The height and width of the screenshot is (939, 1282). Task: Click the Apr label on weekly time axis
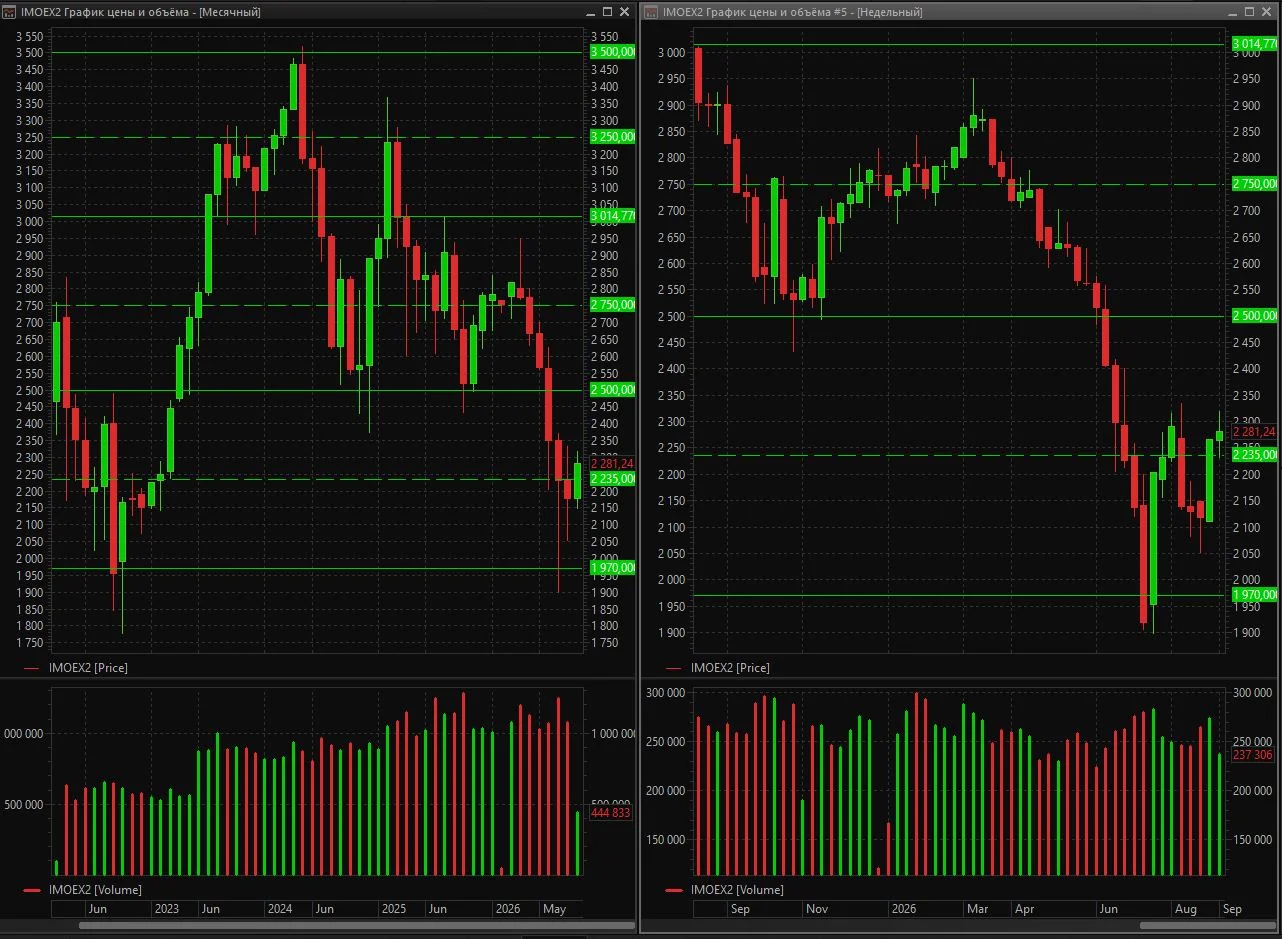(x=1024, y=909)
